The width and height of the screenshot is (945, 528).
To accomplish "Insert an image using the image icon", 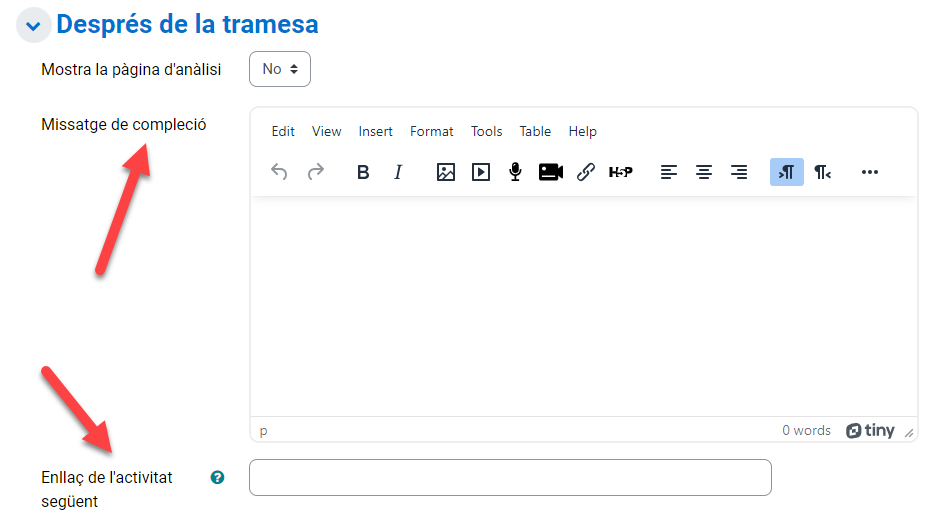I will pos(446,172).
